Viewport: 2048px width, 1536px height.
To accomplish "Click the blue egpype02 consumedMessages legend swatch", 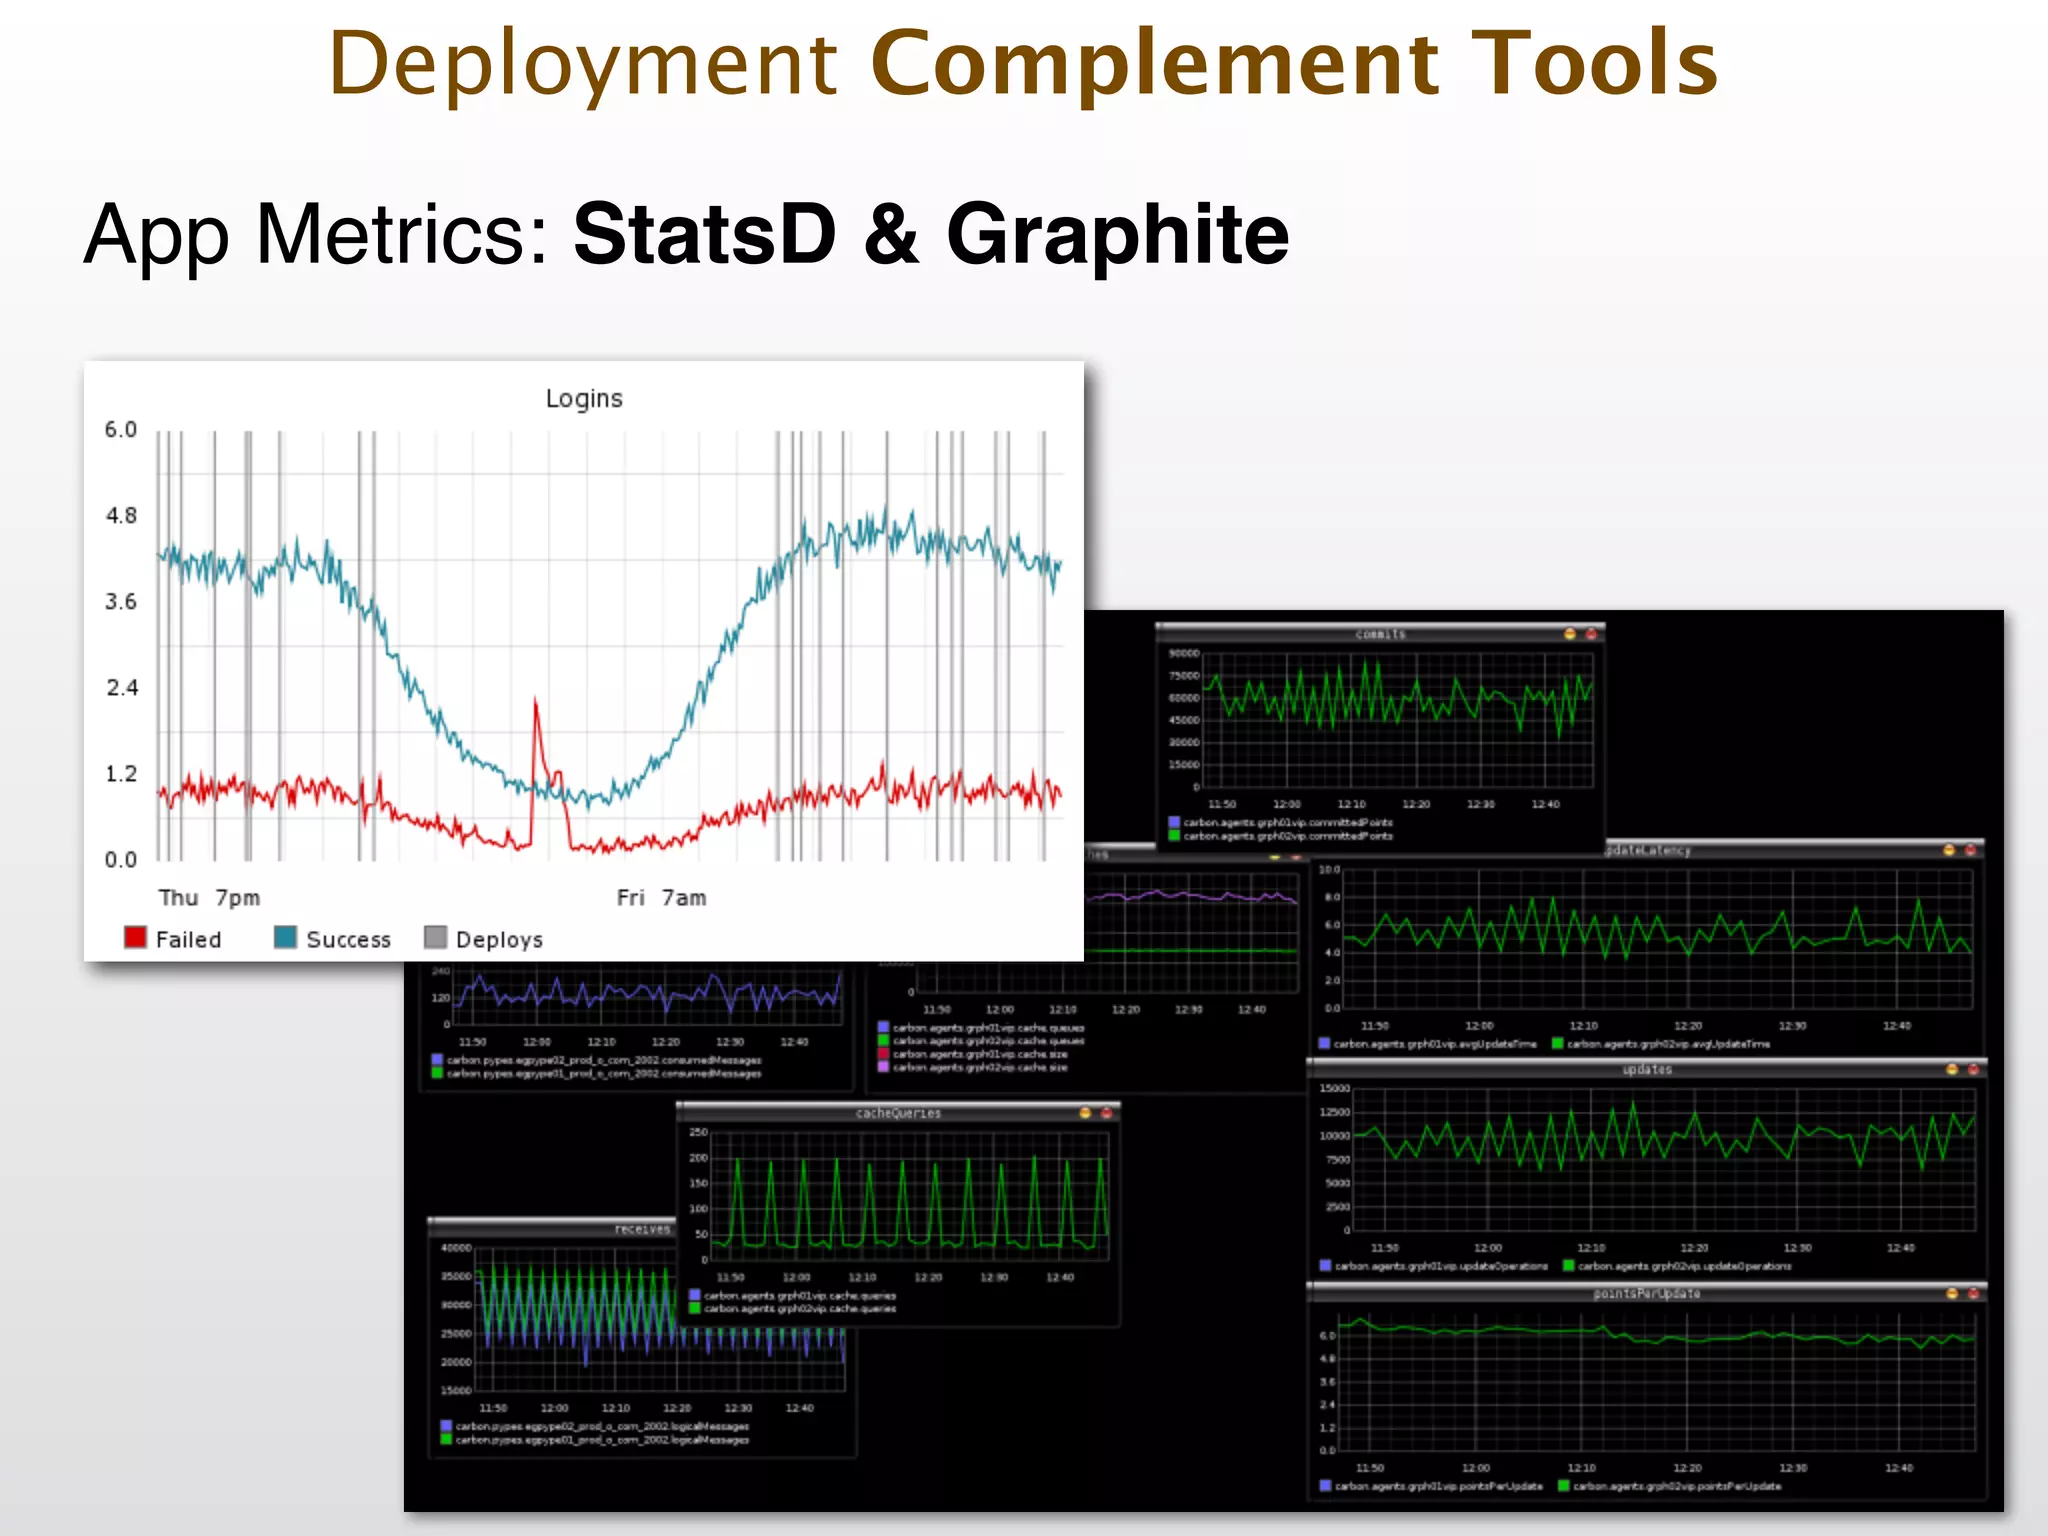I will 437,1060.
